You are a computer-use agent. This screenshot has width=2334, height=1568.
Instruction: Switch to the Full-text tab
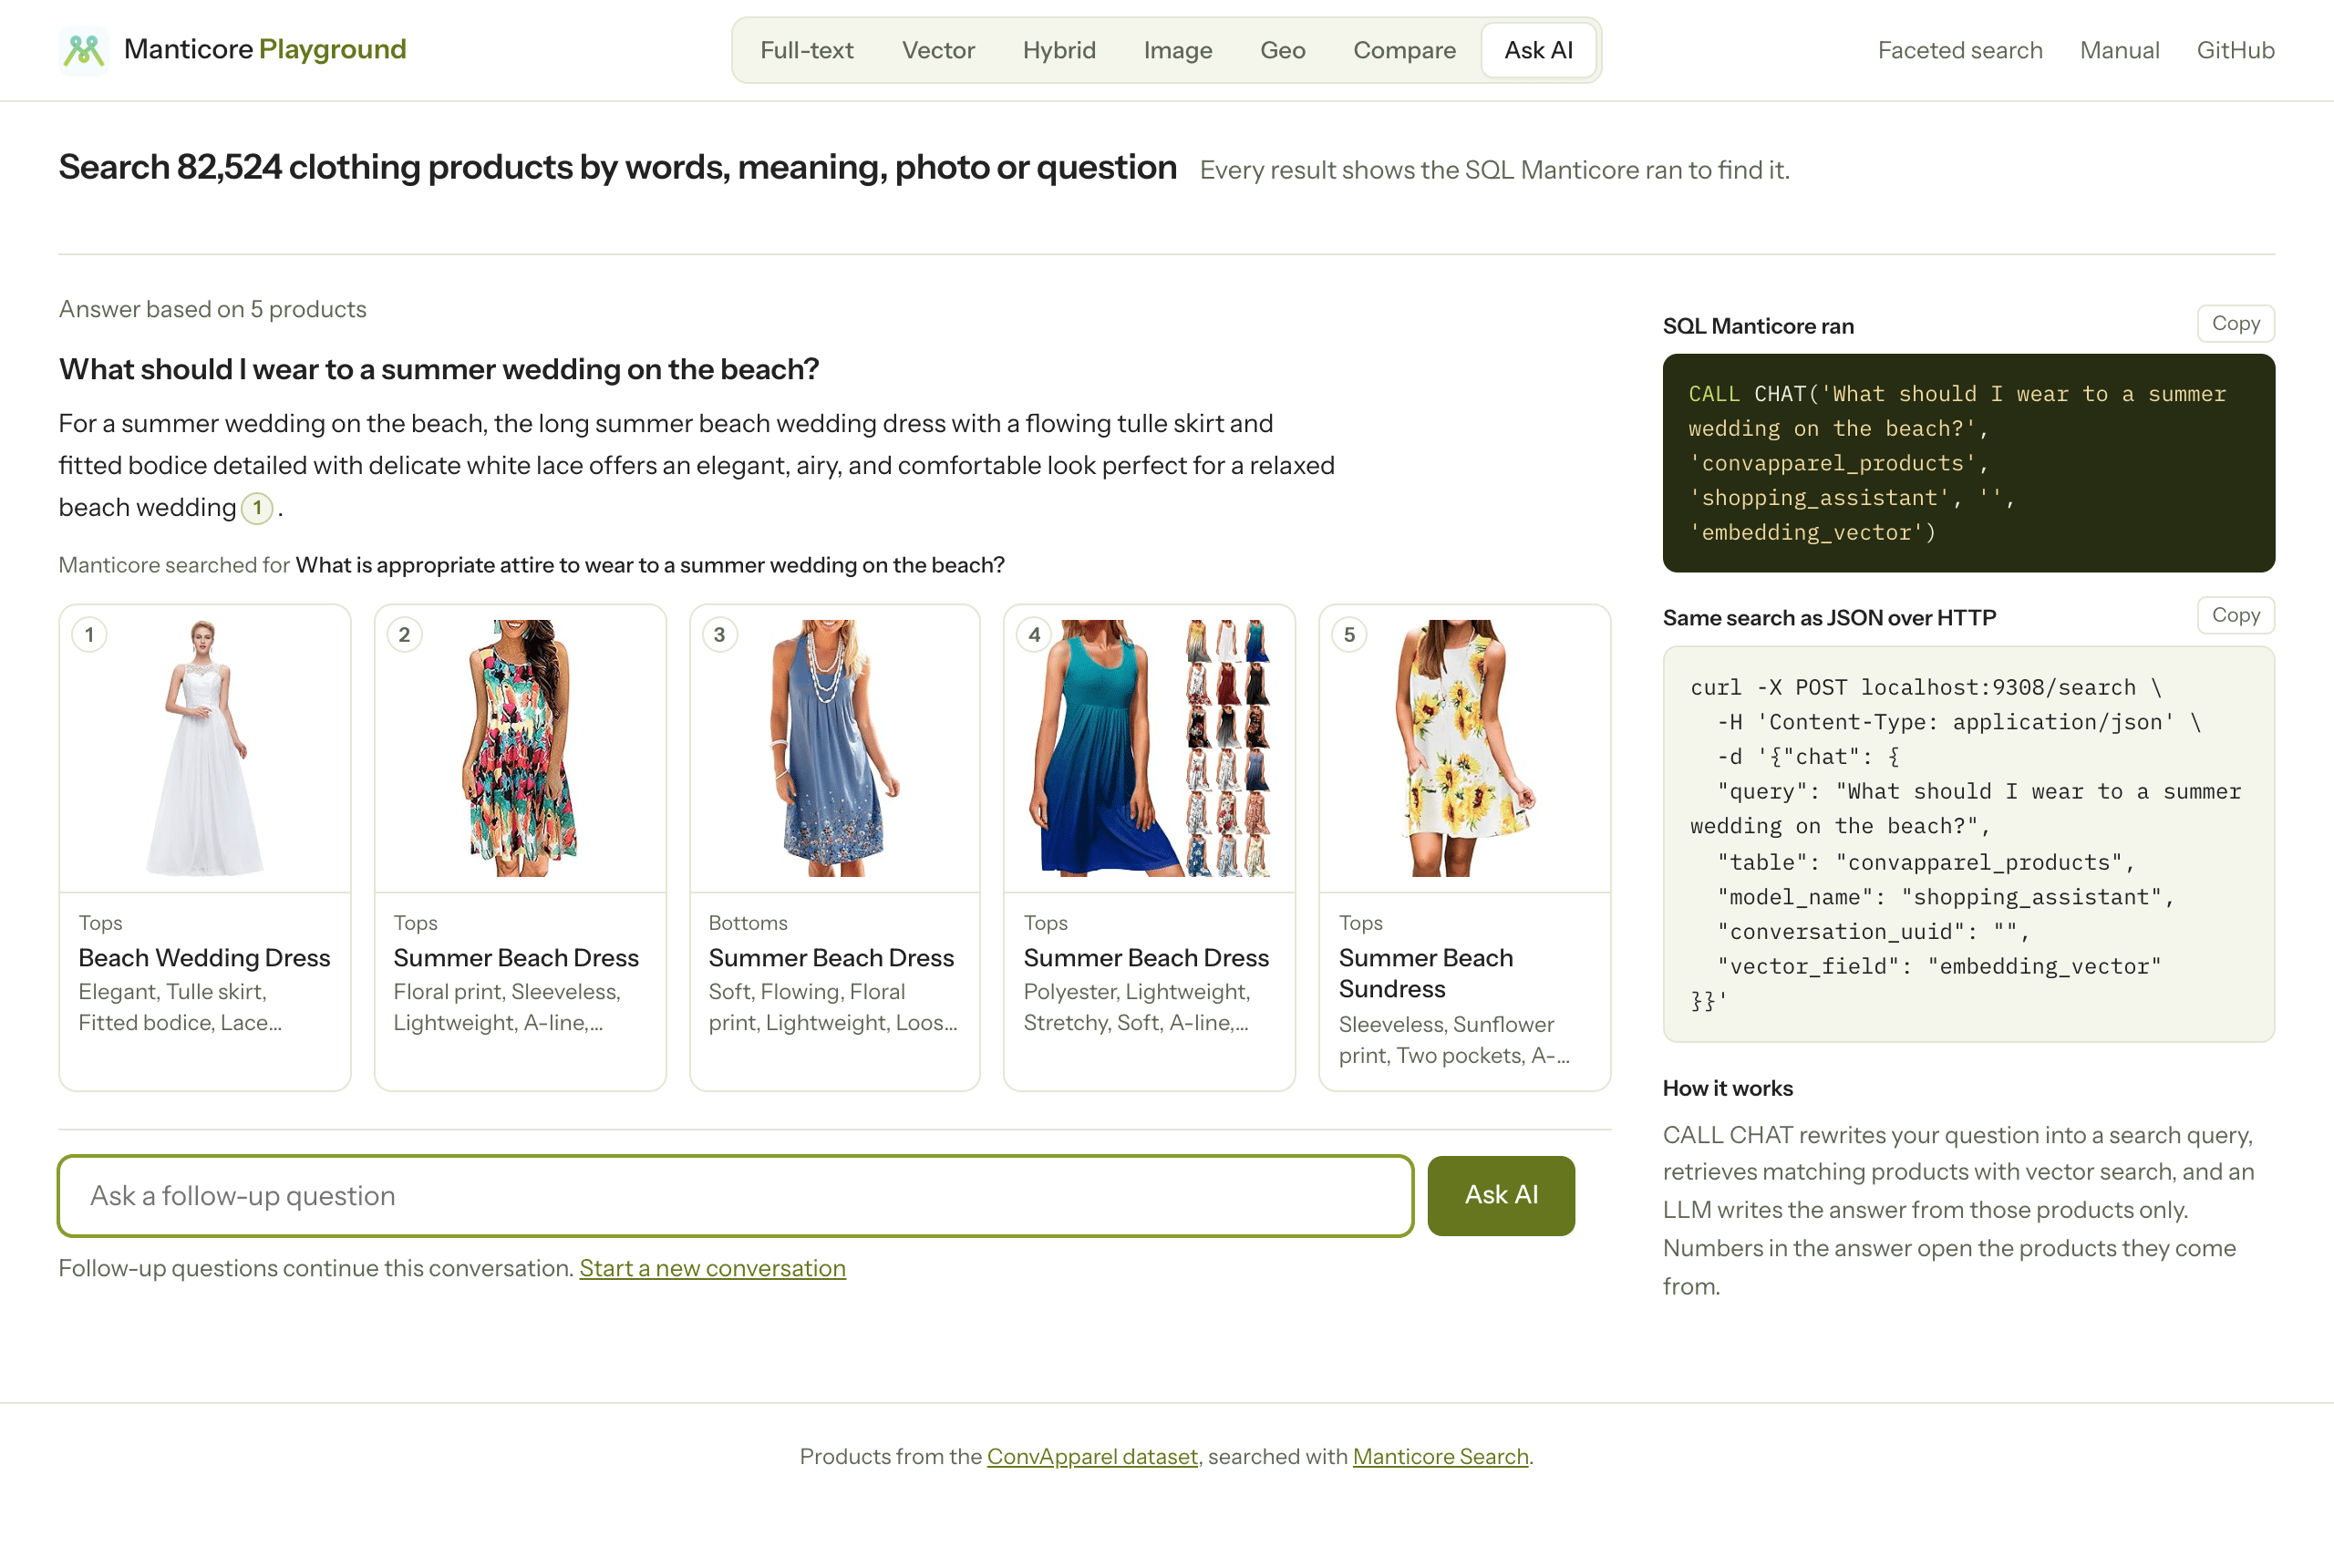(806, 50)
